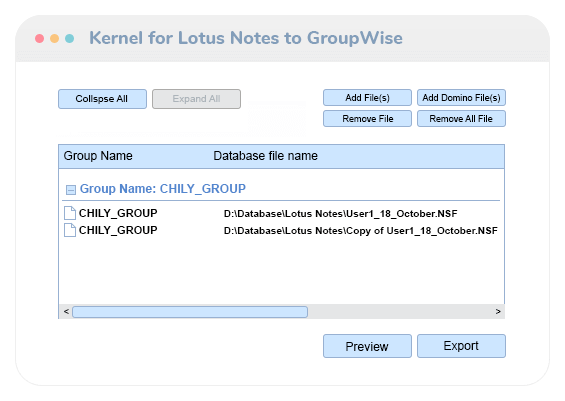Viewport: 565px width, 401px height.
Task: Click Remove All File button
Action: point(461,119)
